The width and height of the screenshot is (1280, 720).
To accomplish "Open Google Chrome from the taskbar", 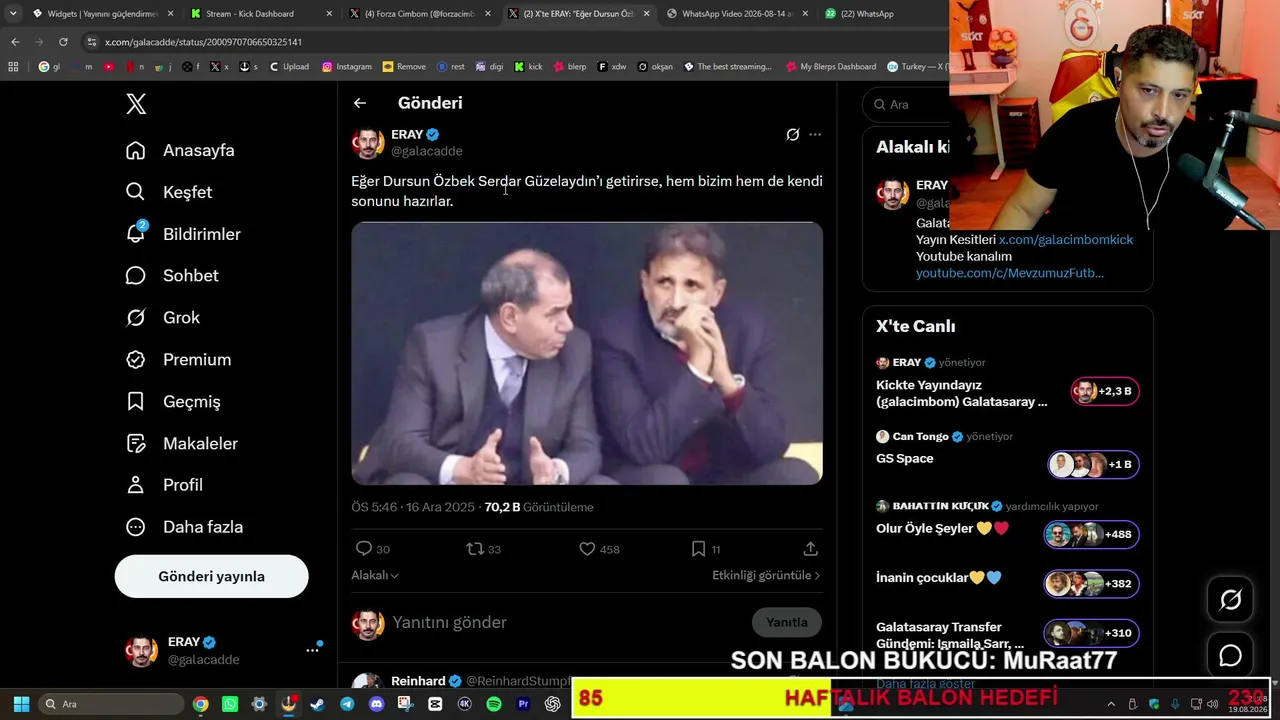I will (201, 704).
